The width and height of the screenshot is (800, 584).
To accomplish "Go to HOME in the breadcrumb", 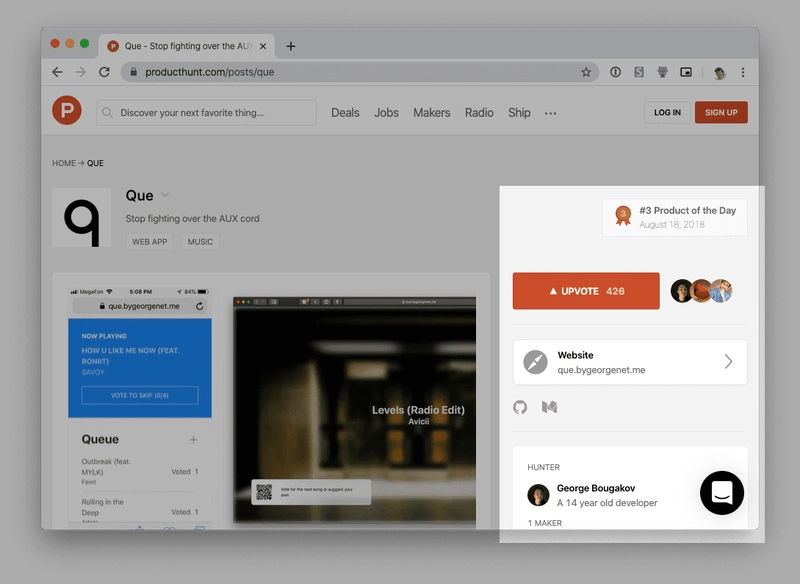I will point(64,163).
